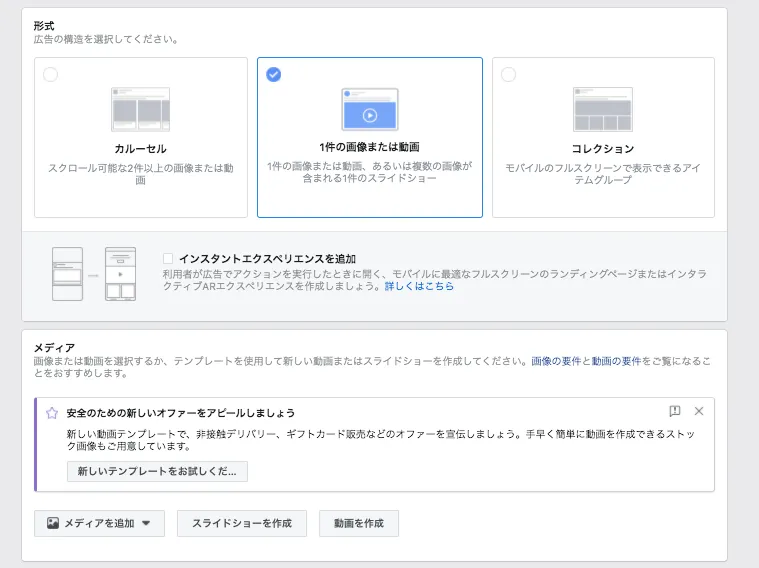This screenshot has height=568, width=759.
Task: Click the 形式 section heading
Action: (44, 26)
